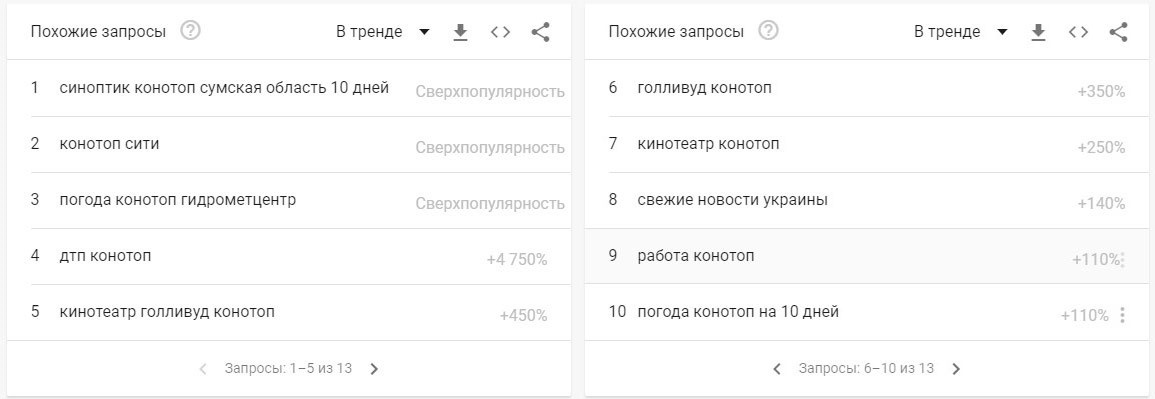The height and width of the screenshot is (399, 1155).
Task: Download CSV from the left related queries panel
Action: [460, 32]
